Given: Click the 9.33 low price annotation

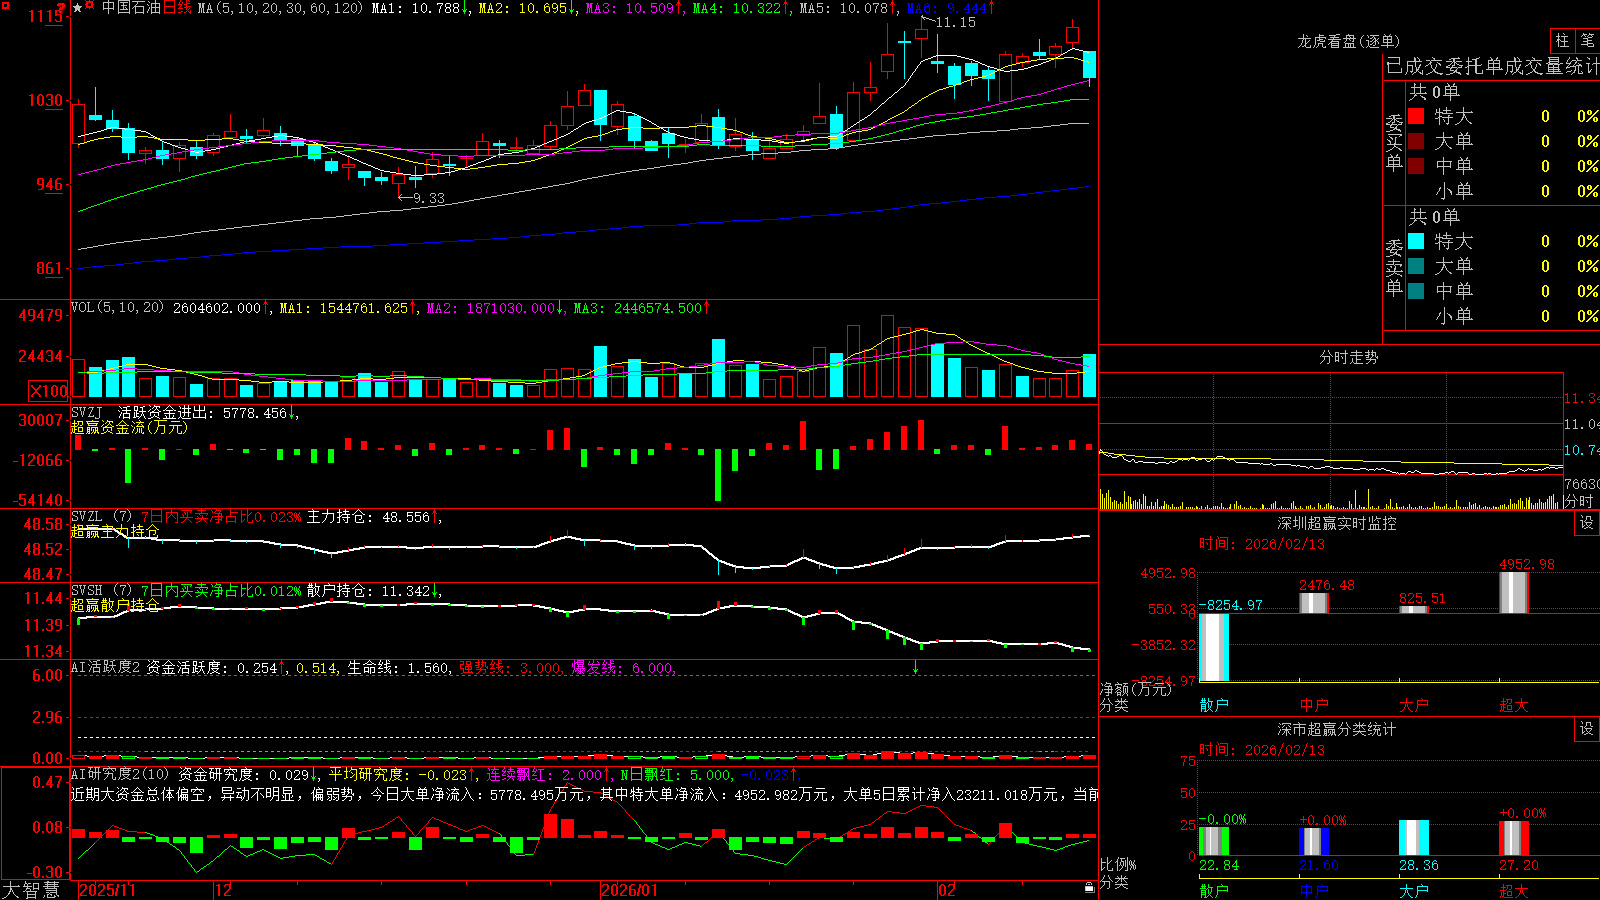Looking at the screenshot, I should [x=428, y=198].
